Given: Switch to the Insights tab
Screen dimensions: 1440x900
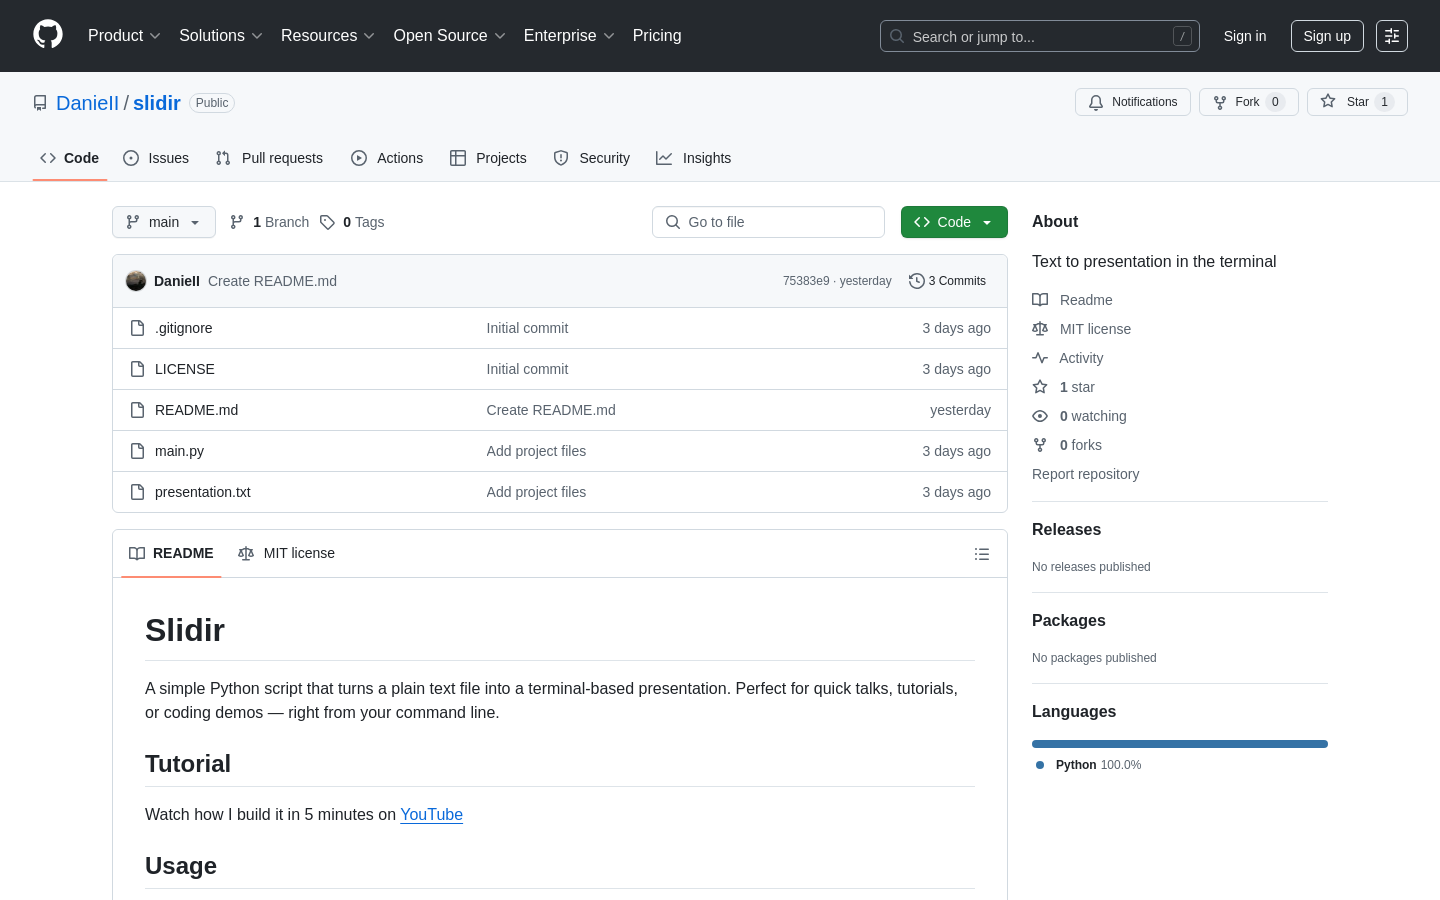Looking at the screenshot, I should (x=694, y=158).
